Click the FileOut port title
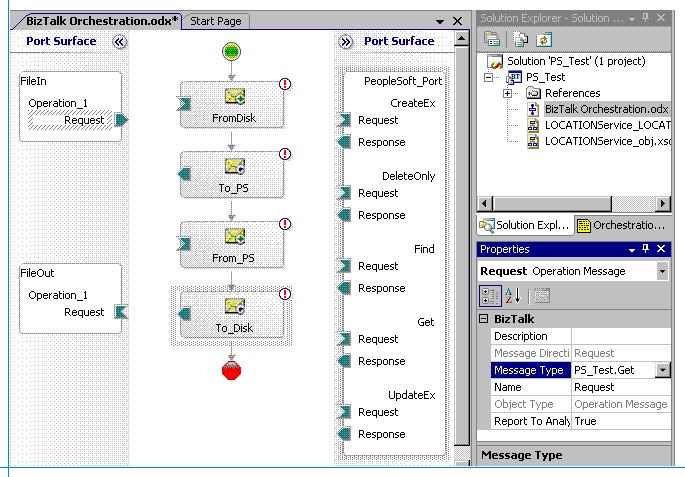The height and width of the screenshot is (477, 685). [38, 273]
